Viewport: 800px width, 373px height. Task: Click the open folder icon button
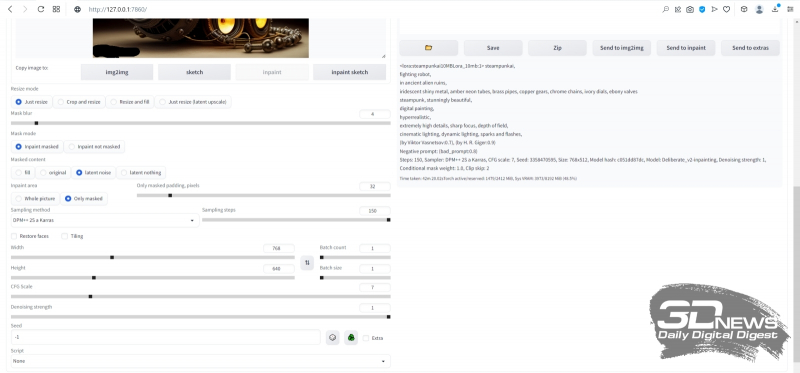(429, 47)
